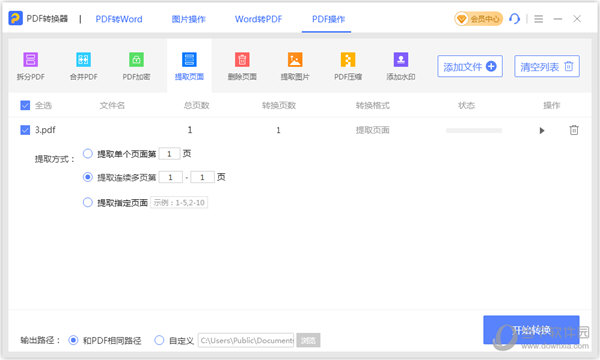Click the single page number field

(170, 154)
